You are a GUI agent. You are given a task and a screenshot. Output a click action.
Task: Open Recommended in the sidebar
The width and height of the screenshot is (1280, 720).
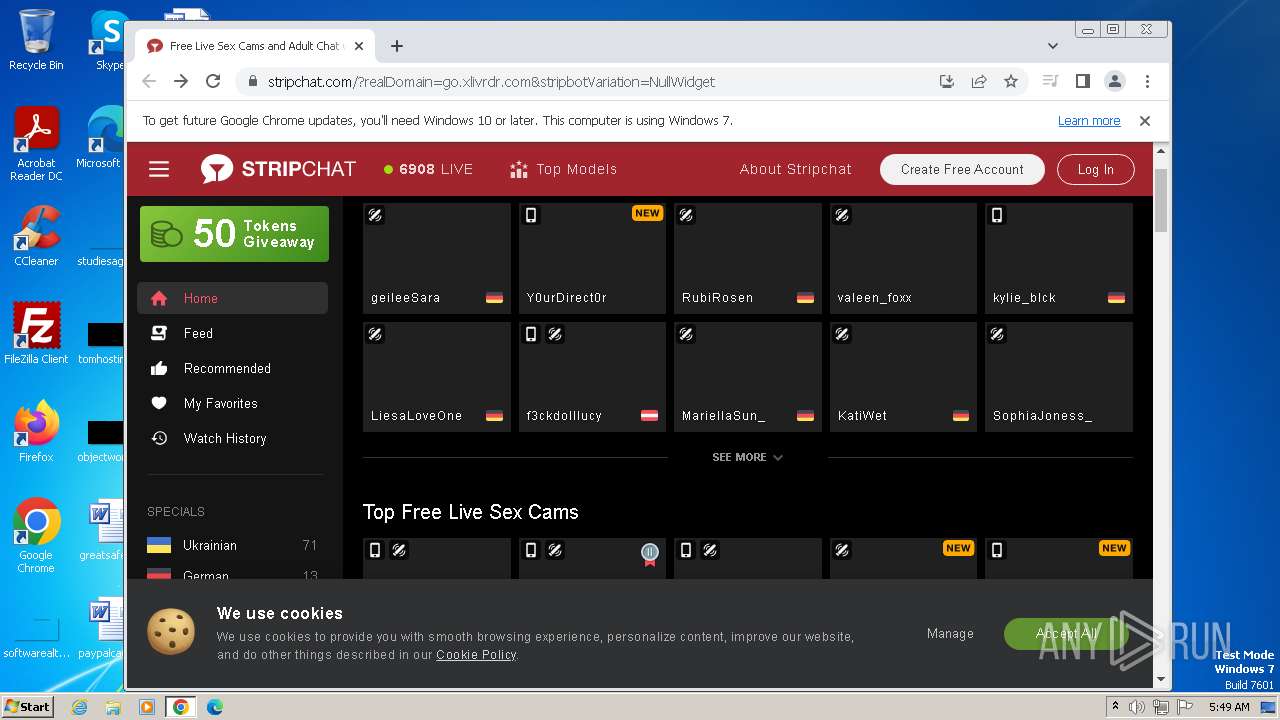click(x=232, y=368)
